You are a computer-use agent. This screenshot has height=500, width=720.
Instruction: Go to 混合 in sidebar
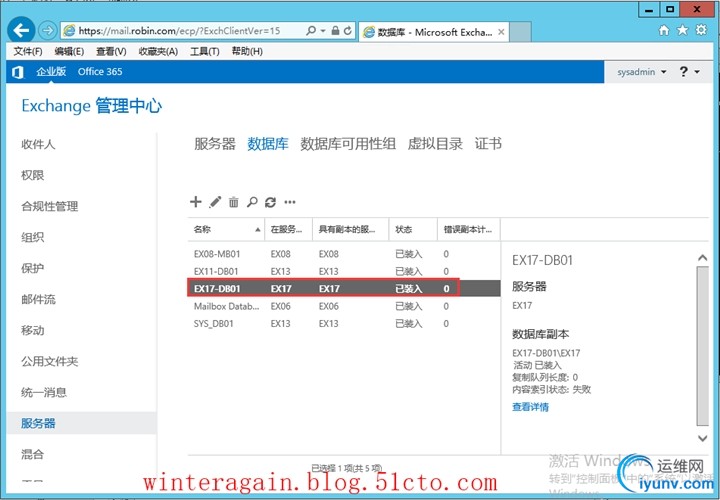click(32, 455)
